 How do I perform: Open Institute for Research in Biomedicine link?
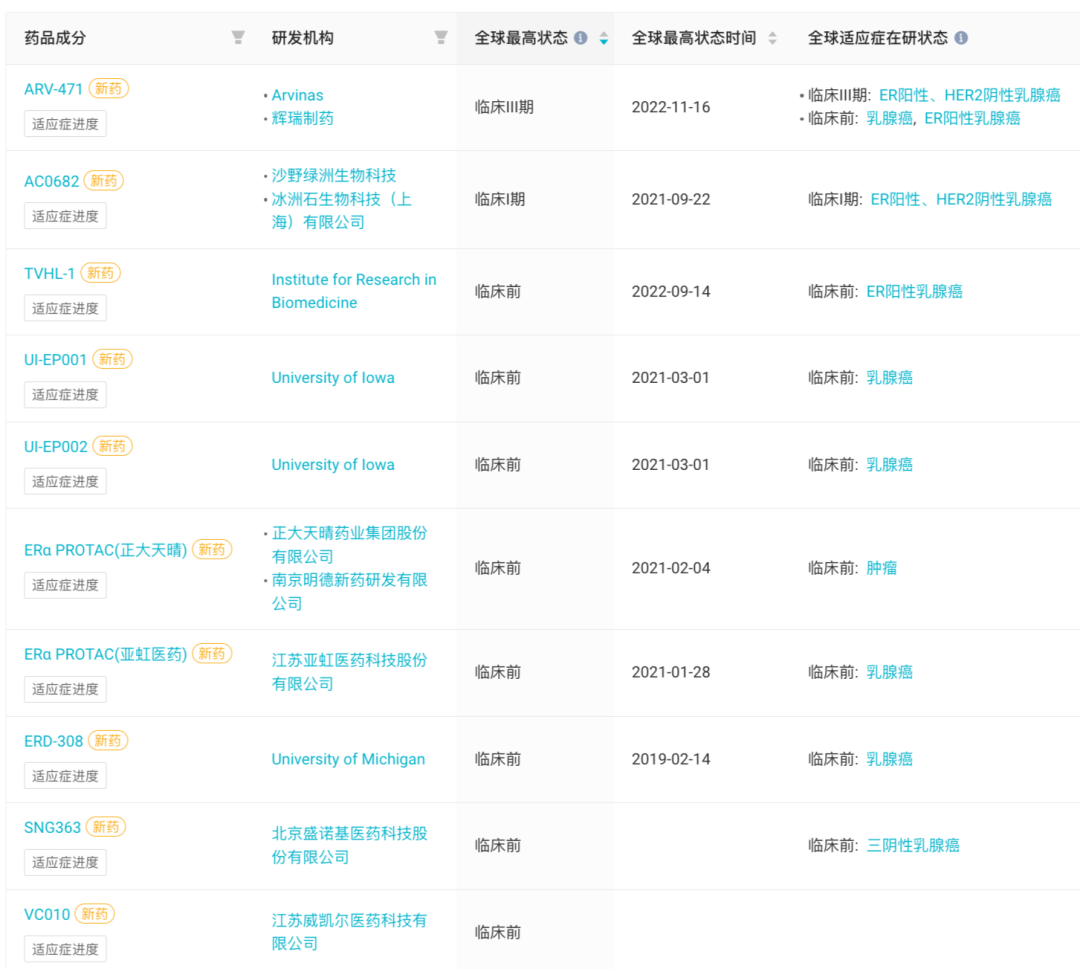[354, 291]
